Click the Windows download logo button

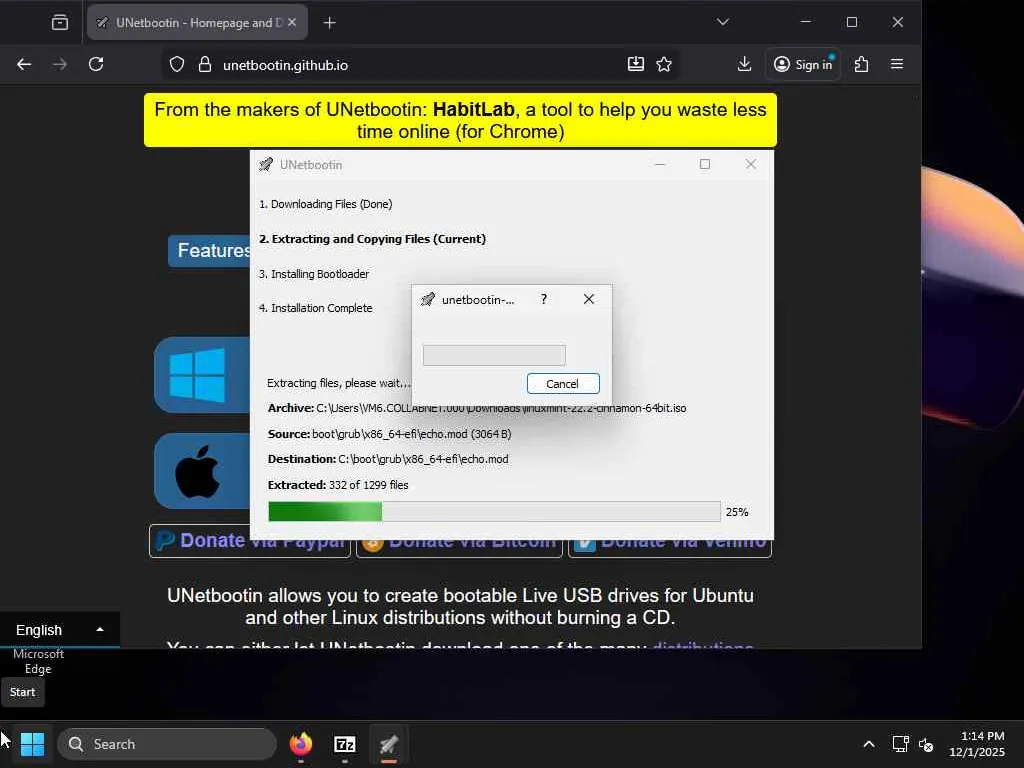pos(202,375)
